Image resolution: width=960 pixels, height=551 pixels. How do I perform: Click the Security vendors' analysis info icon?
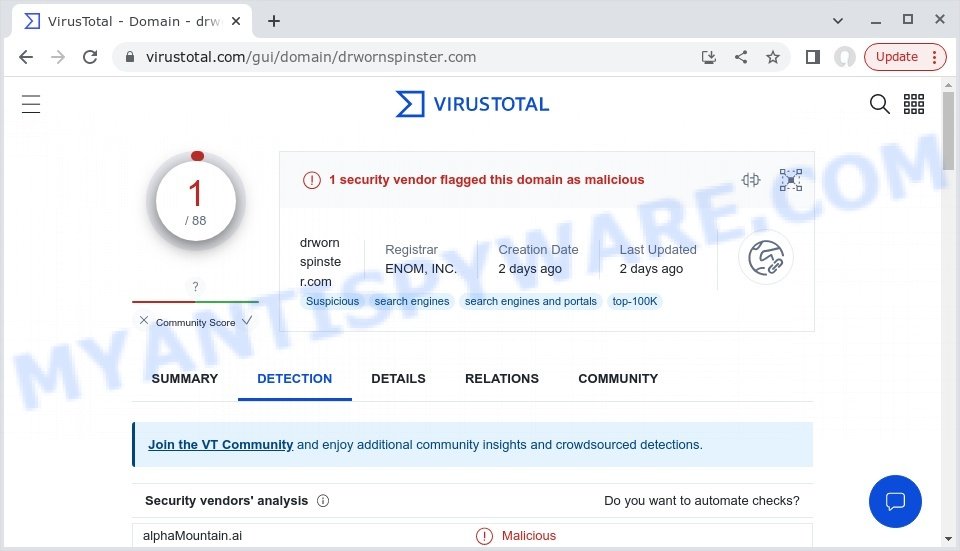(323, 501)
